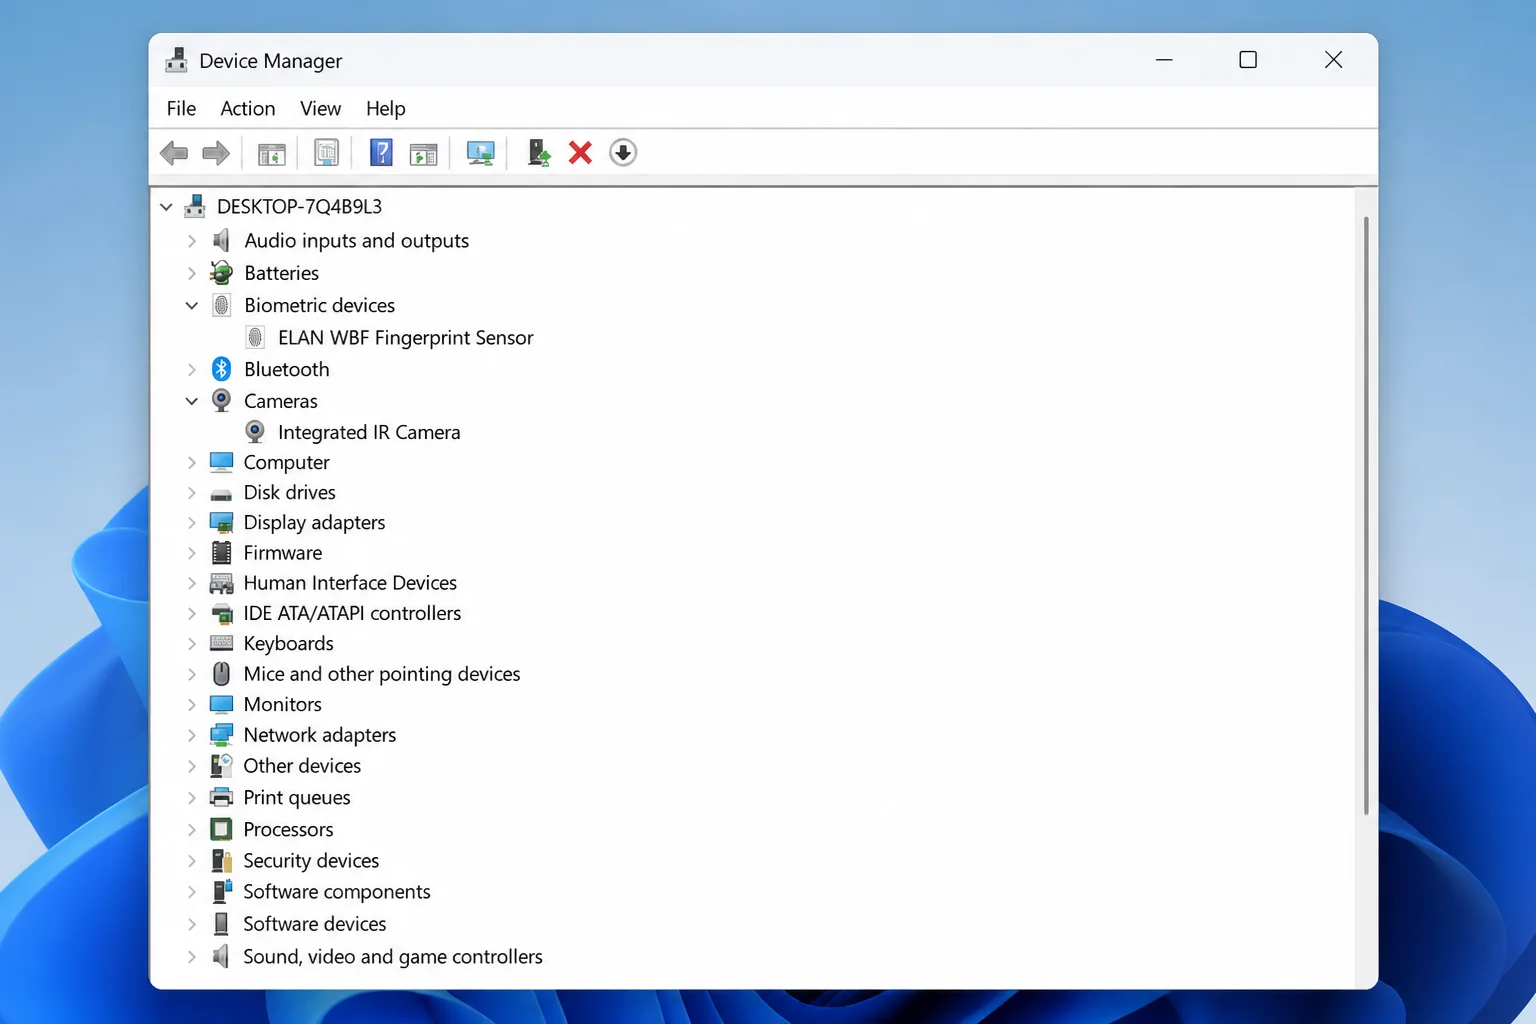
Task: Select the Firmware label
Action: [x=283, y=553]
